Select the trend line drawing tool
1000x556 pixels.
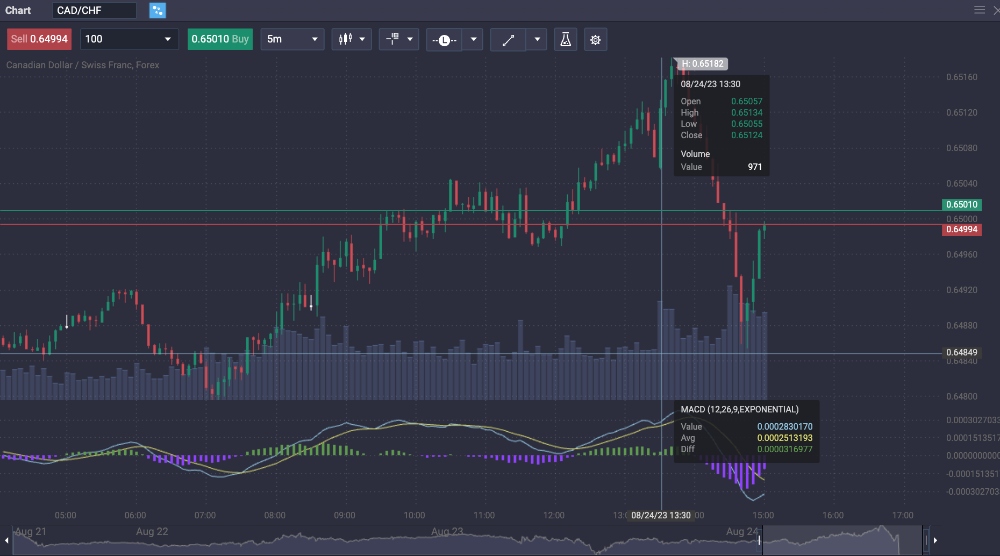point(508,40)
